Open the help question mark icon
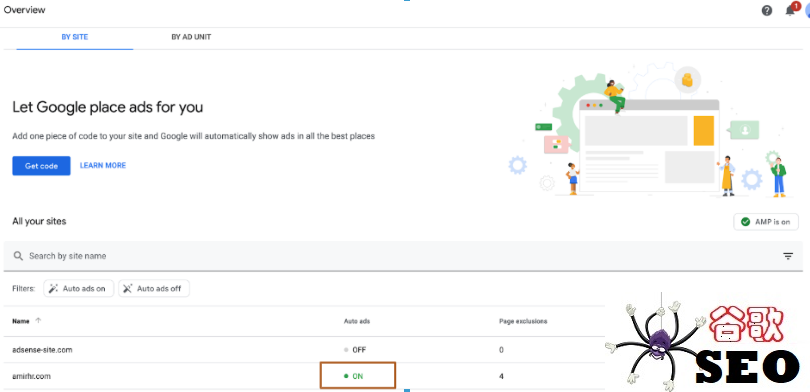This screenshot has width=810, height=392. point(767,10)
